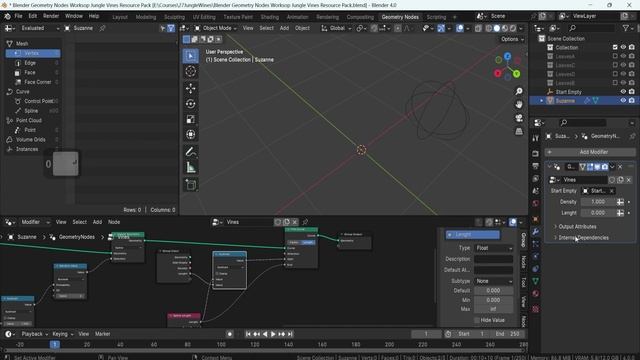Open the Keying popover in timeline
This screenshot has width=640, height=360.
click(x=62, y=334)
